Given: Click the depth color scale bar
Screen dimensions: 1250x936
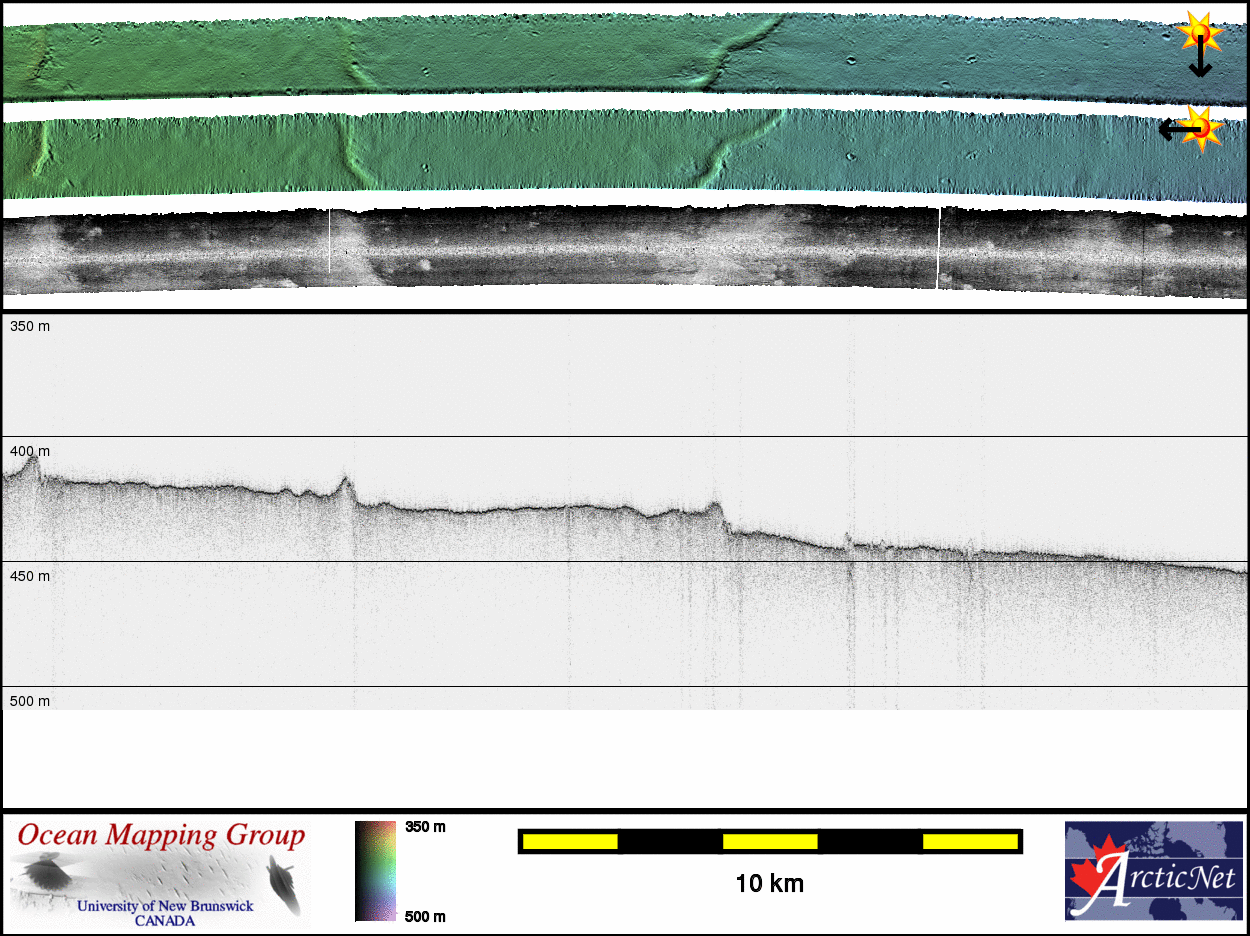Looking at the screenshot, I should 375,870.
